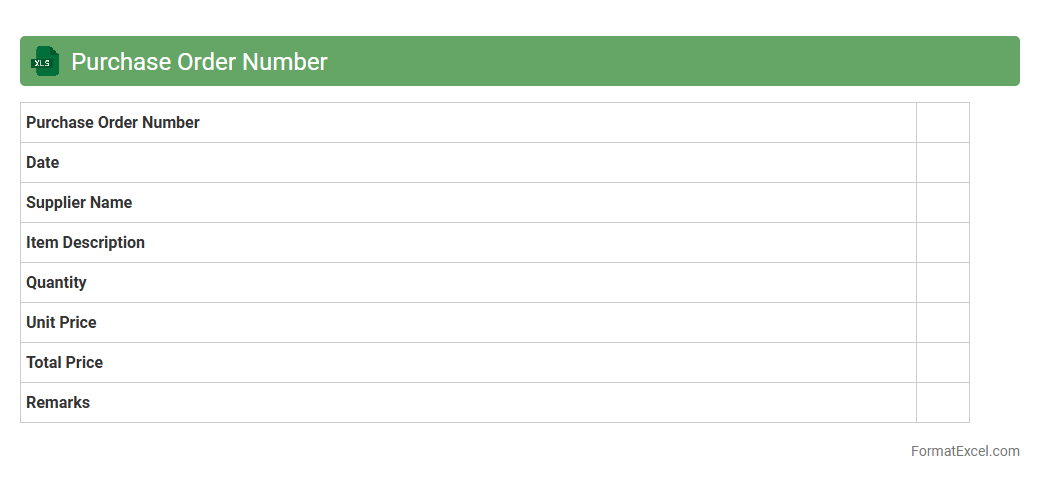Viewport: 1040px width, 480px height.
Task: Click the empty value cell beside Supplier Name
Action: (x=942, y=202)
